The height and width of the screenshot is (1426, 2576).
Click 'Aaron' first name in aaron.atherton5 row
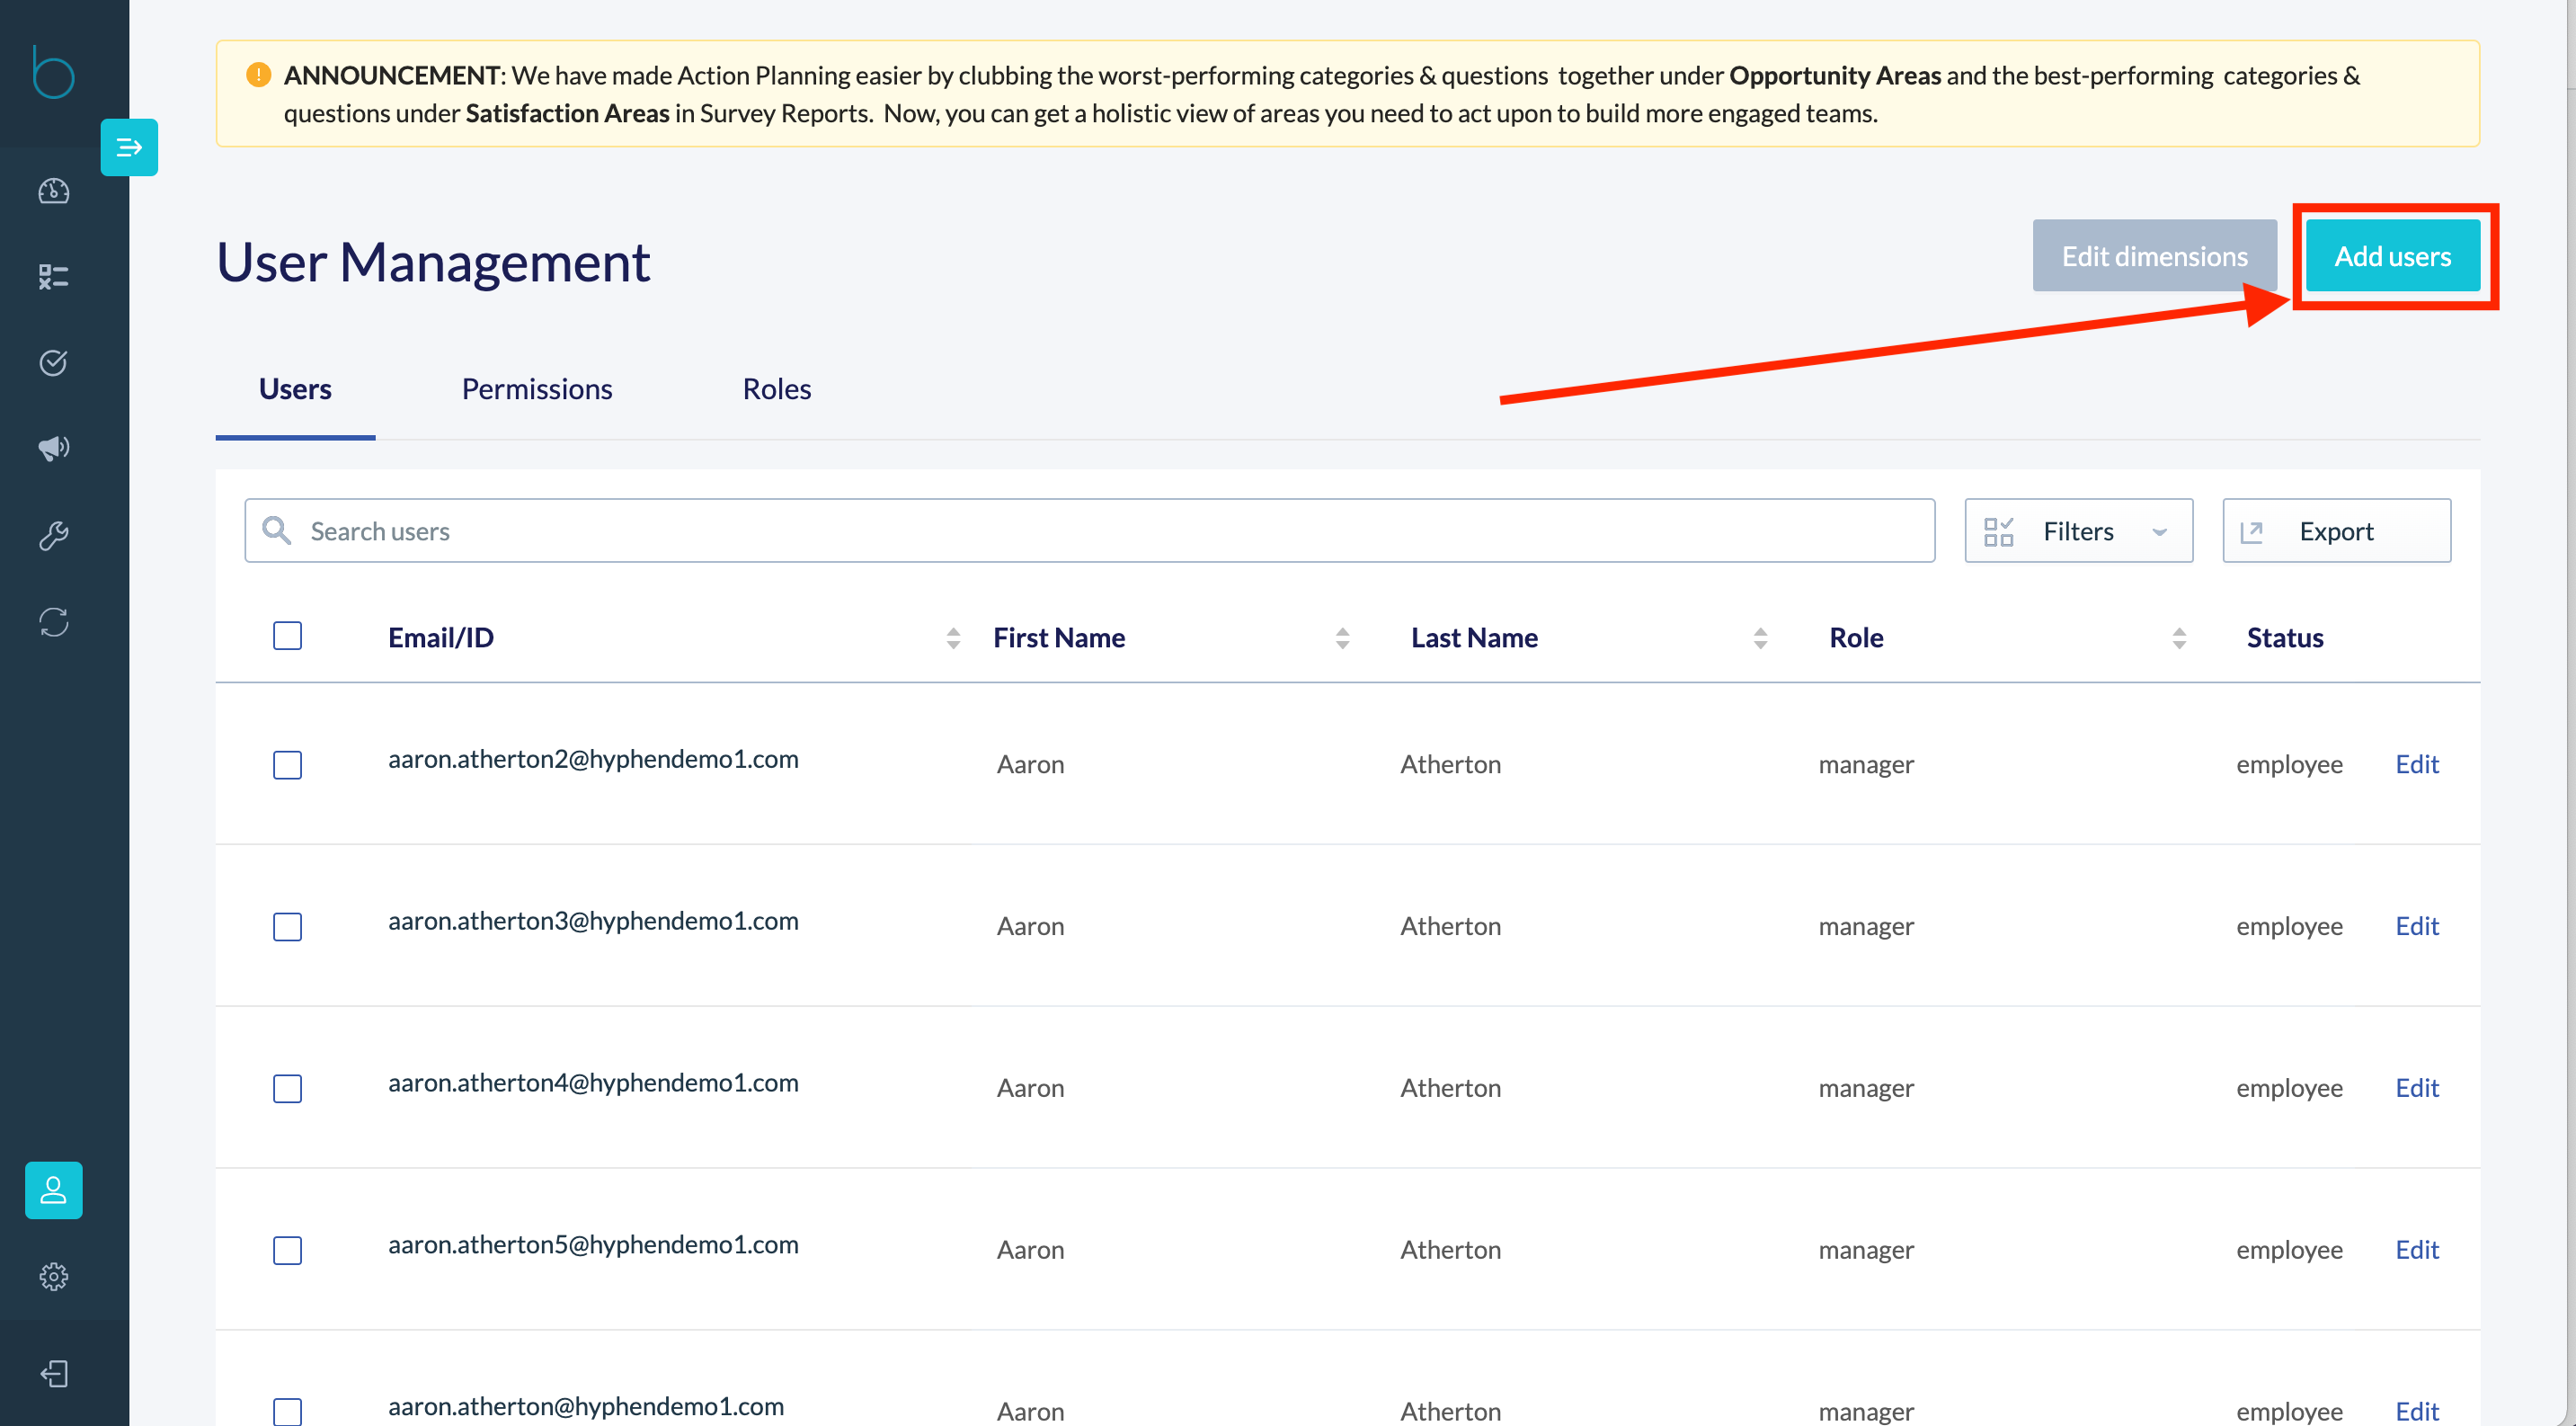click(1030, 1250)
